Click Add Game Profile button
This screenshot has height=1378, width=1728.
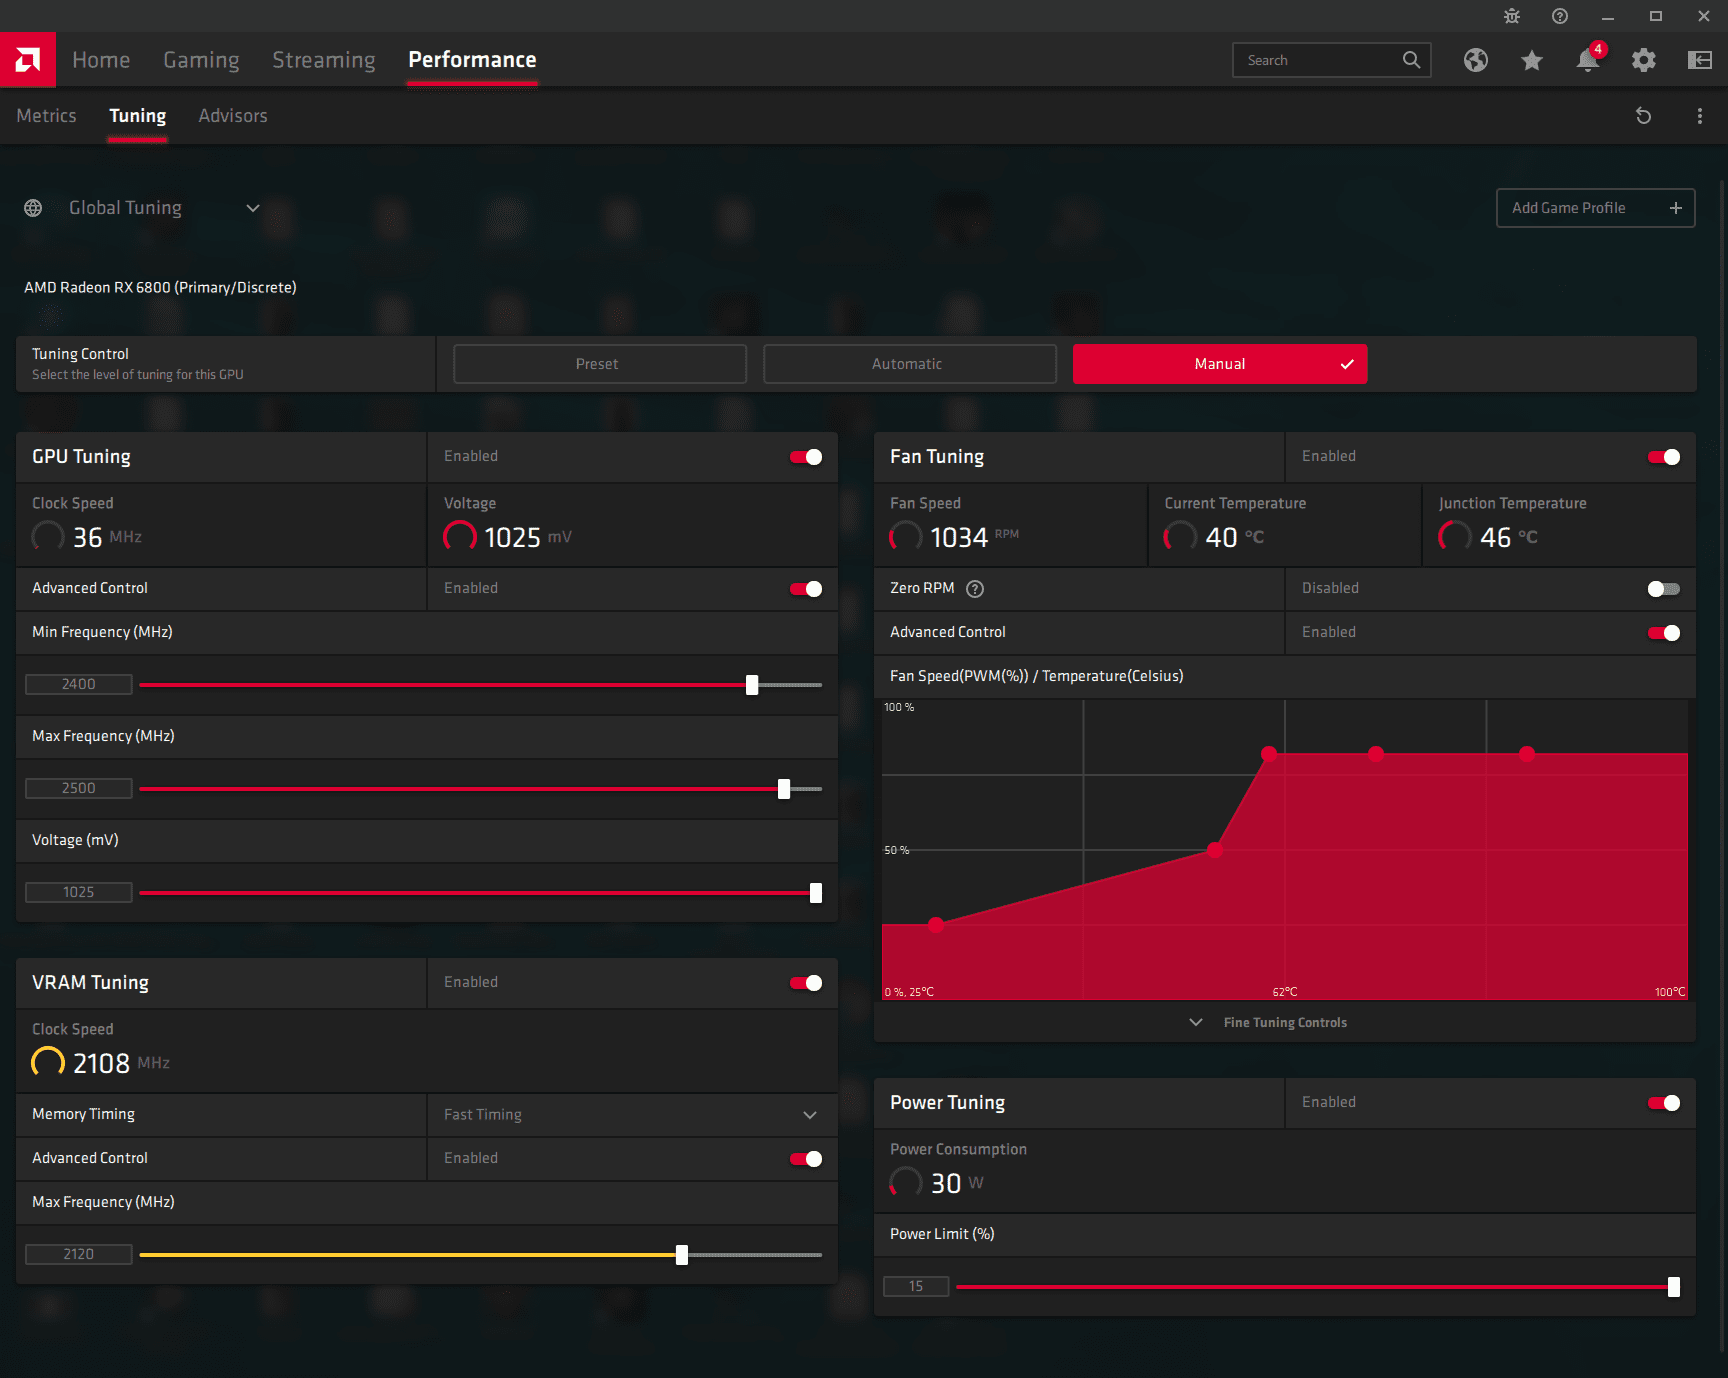click(x=1595, y=208)
